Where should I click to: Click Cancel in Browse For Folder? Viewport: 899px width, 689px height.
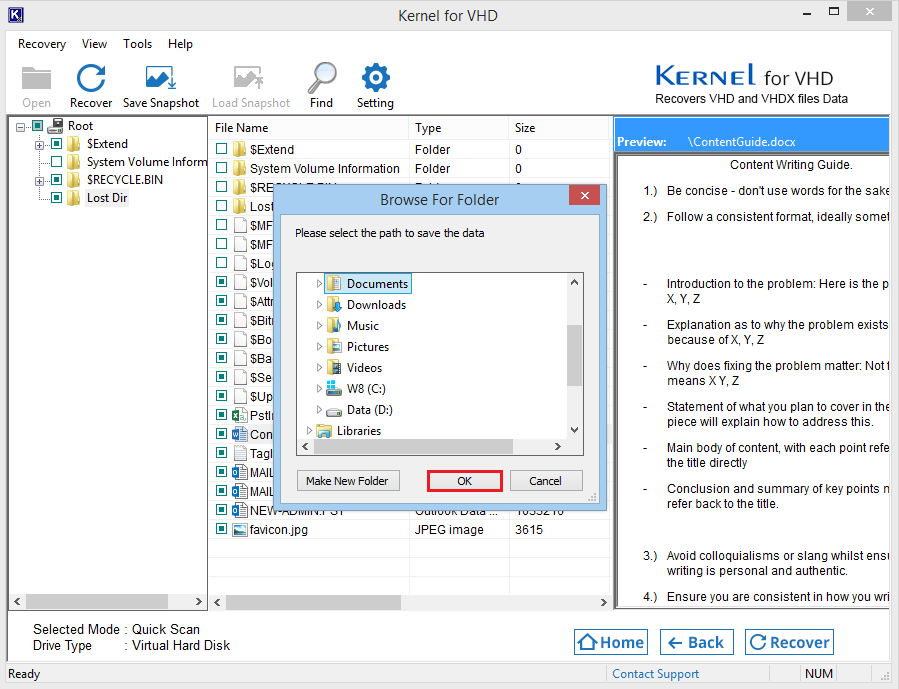click(x=545, y=481)
